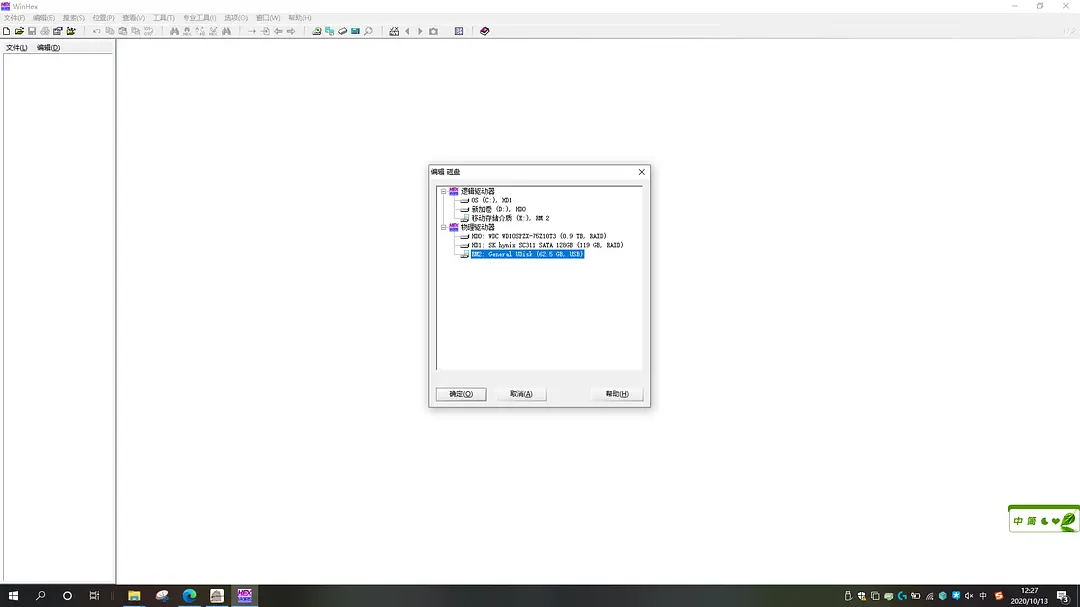Click the book help icon in toolbar
The image size is (1080, 607).
point(485,31)
